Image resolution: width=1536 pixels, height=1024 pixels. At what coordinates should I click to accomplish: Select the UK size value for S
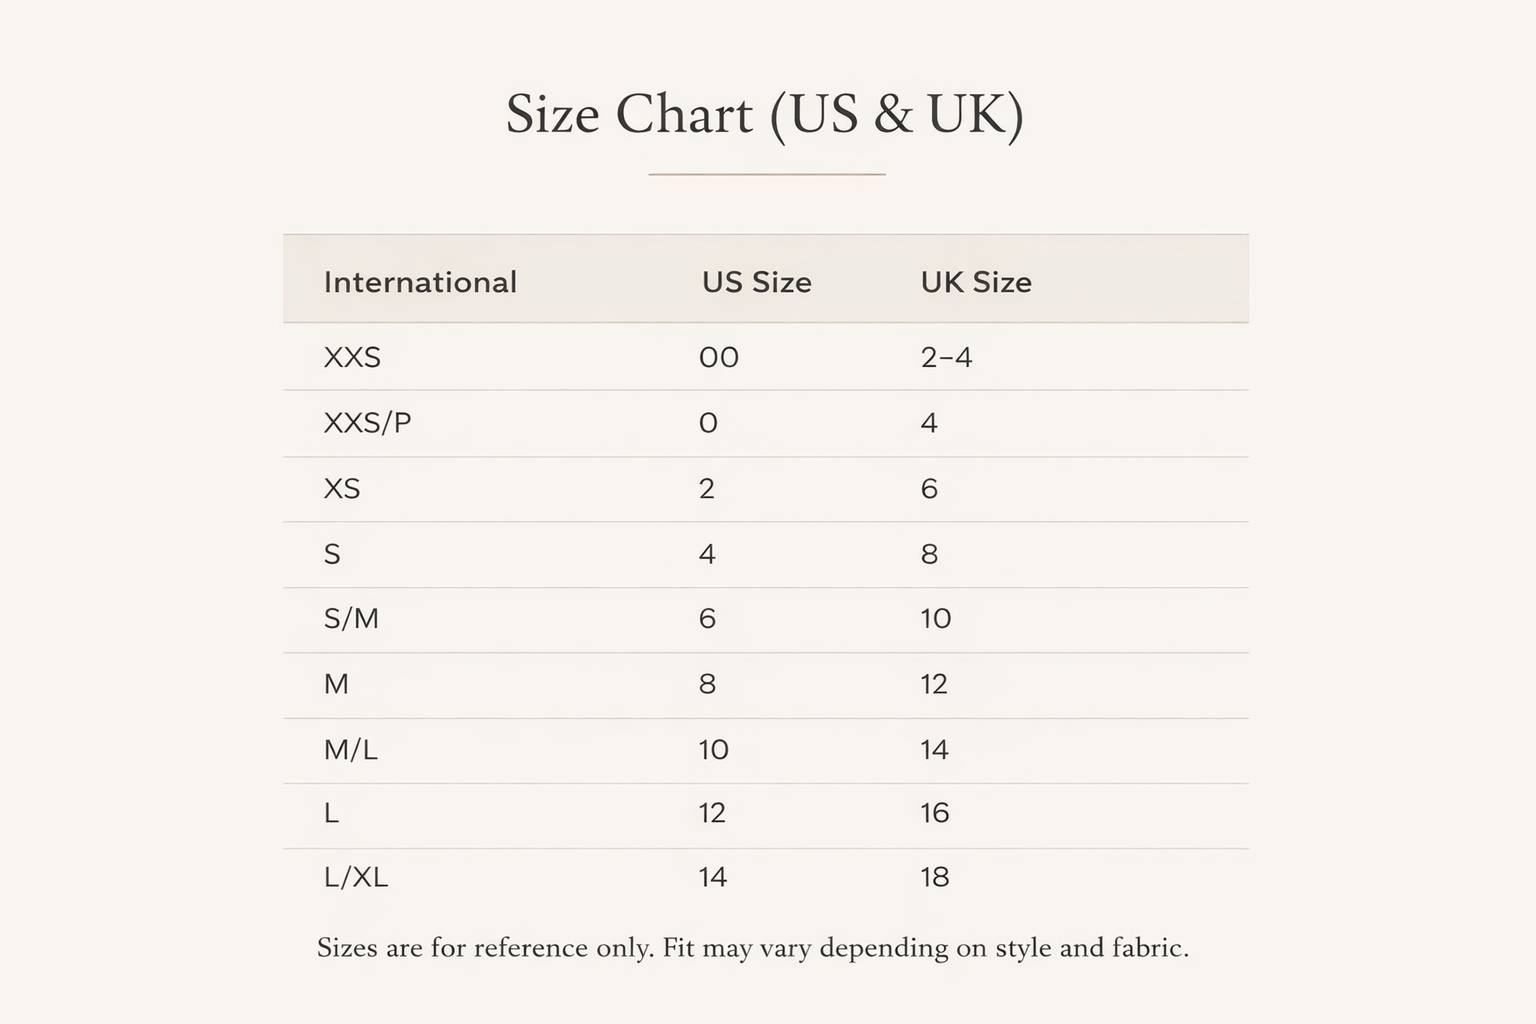tap(929, 554)
